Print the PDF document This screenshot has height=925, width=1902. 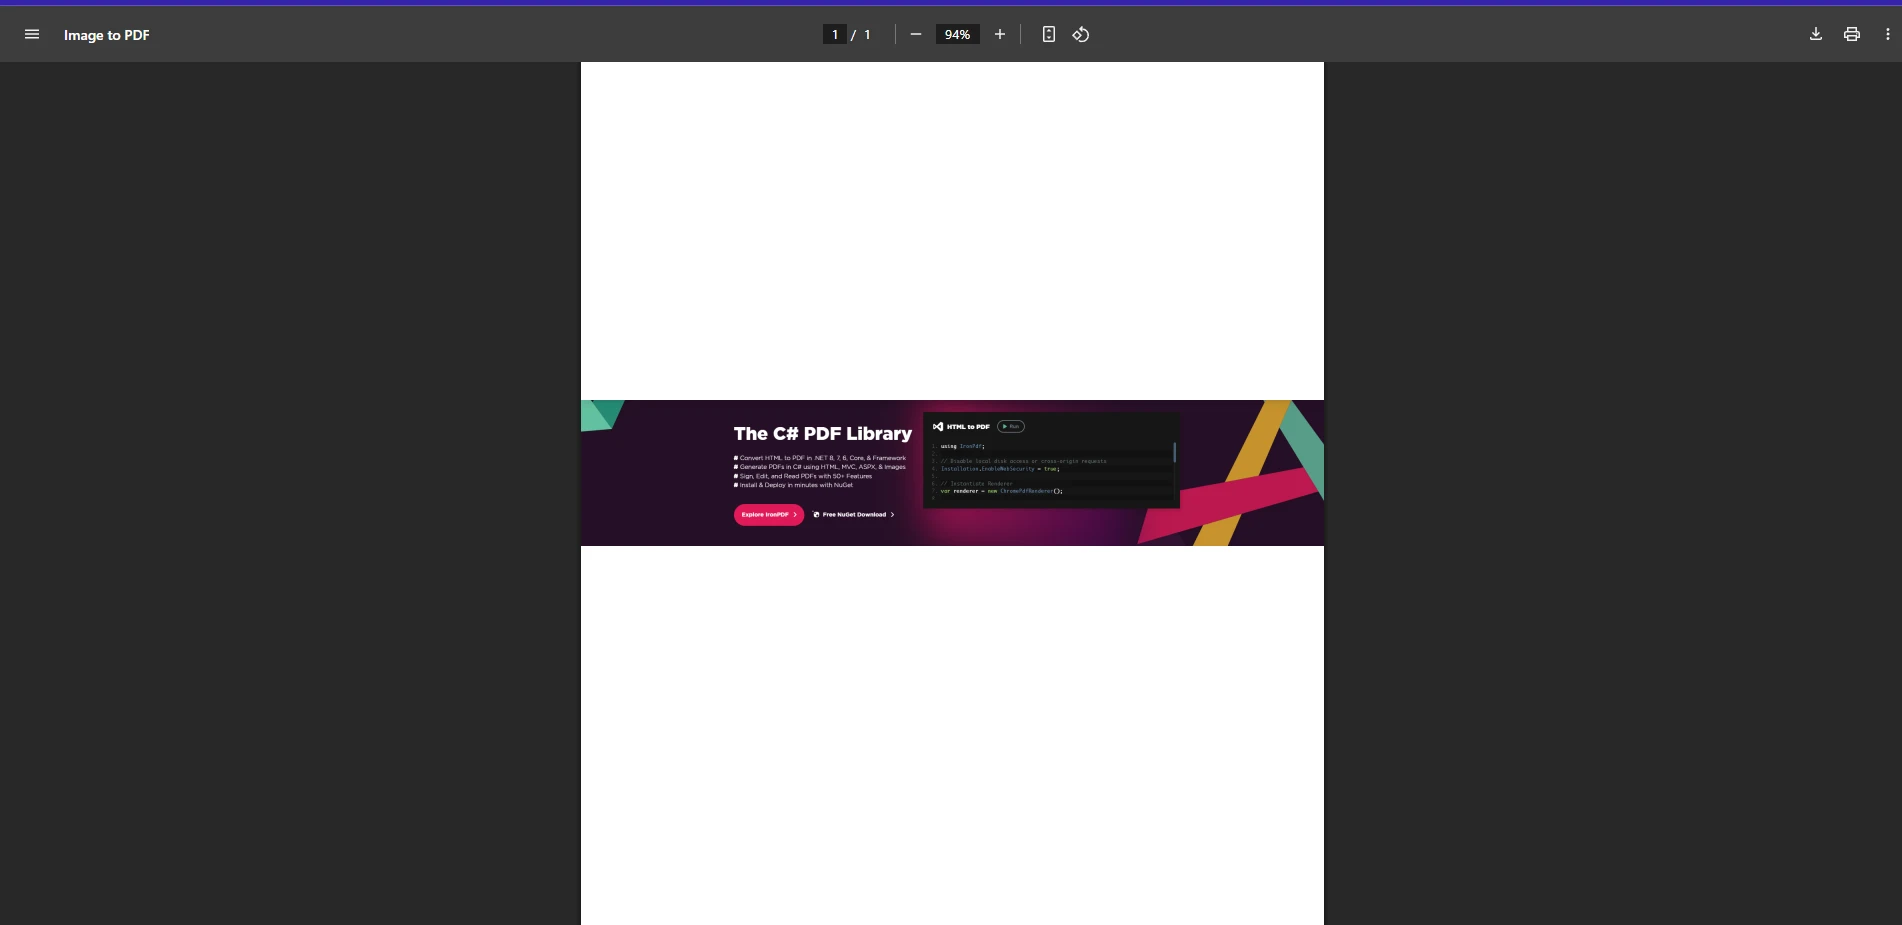pyautogui.click(x=1851, y=35)
